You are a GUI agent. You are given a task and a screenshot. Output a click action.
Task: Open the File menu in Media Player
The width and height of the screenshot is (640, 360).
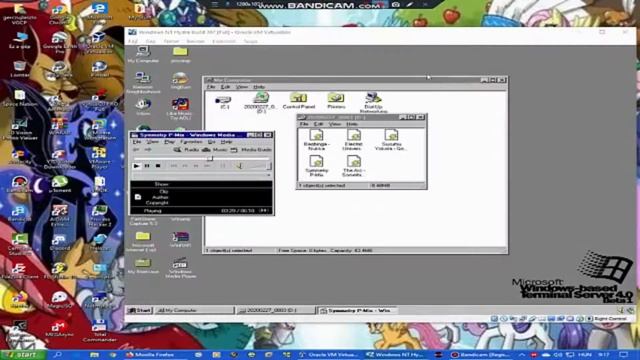pyautogui.click(x=137, y=142)
